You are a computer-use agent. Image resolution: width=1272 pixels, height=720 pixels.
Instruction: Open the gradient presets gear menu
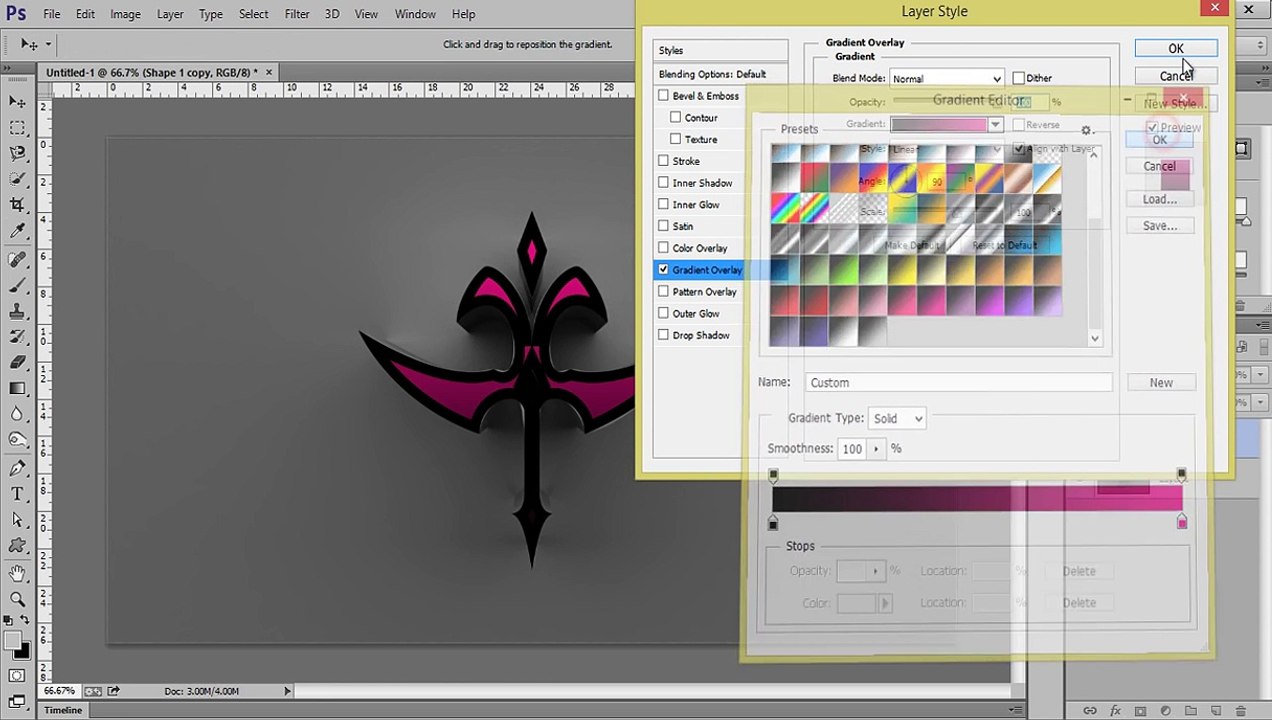click(1087, 130)
